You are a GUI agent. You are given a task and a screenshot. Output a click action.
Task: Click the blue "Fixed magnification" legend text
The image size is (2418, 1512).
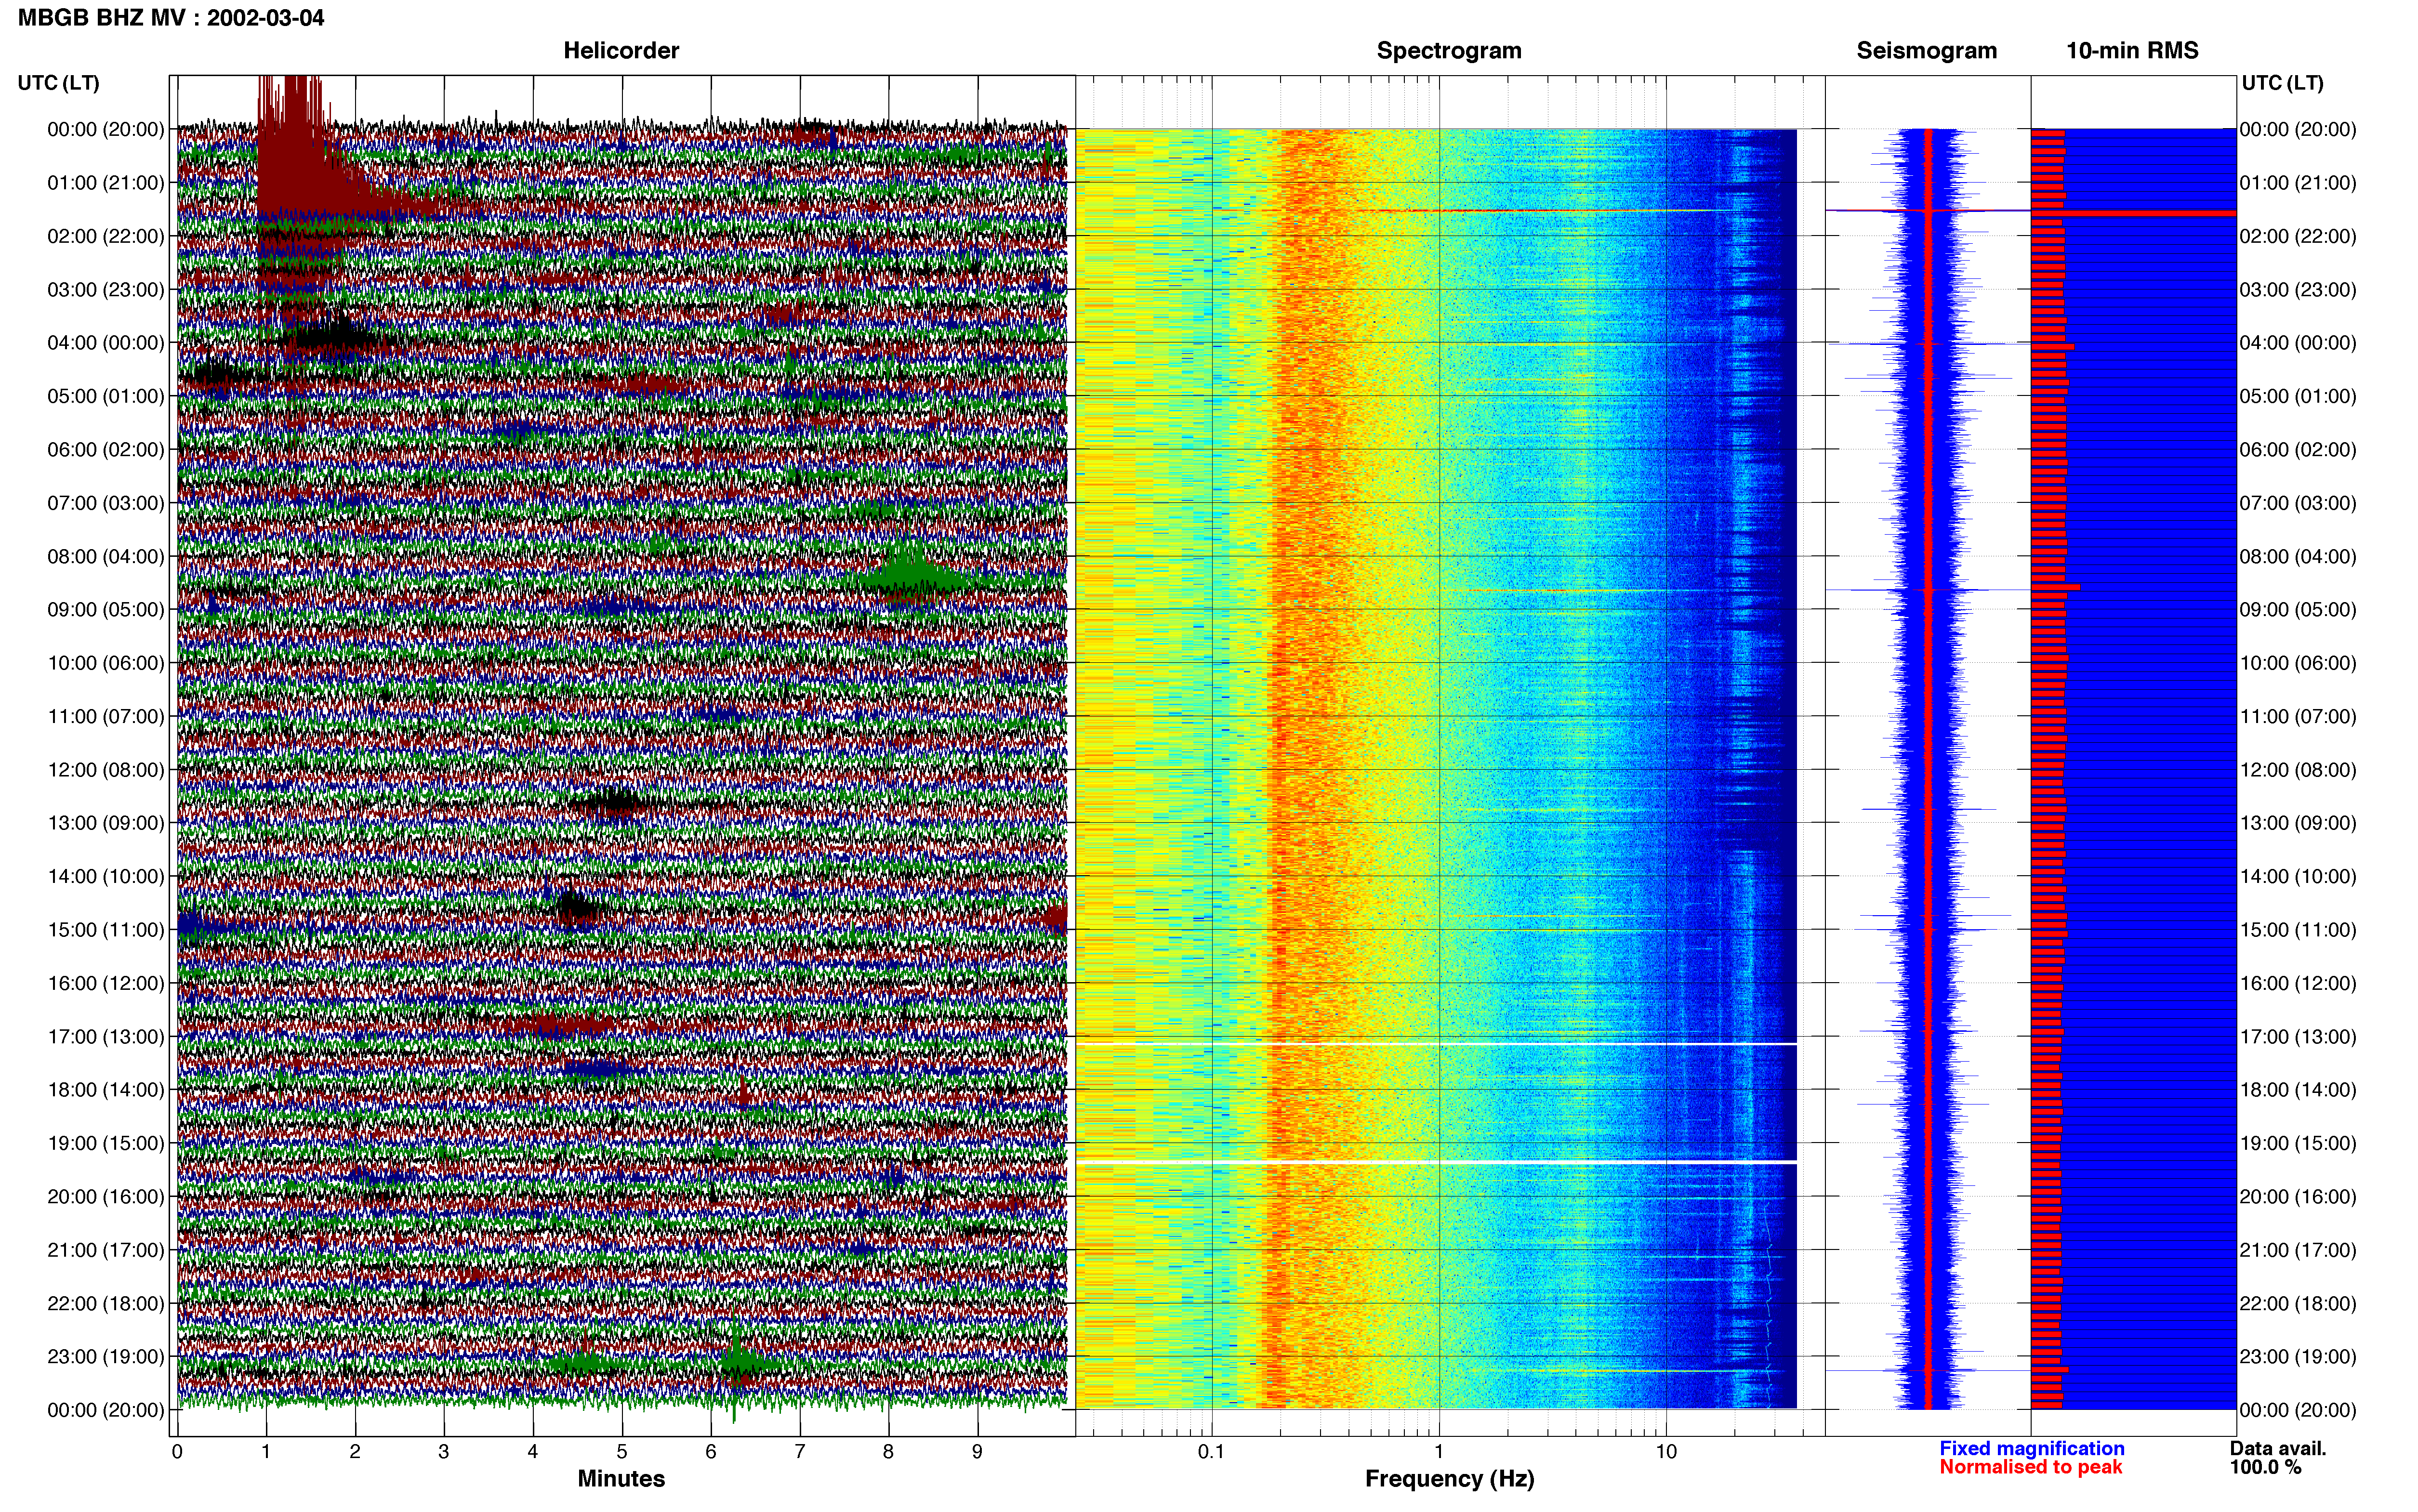click(2031, 1448)
